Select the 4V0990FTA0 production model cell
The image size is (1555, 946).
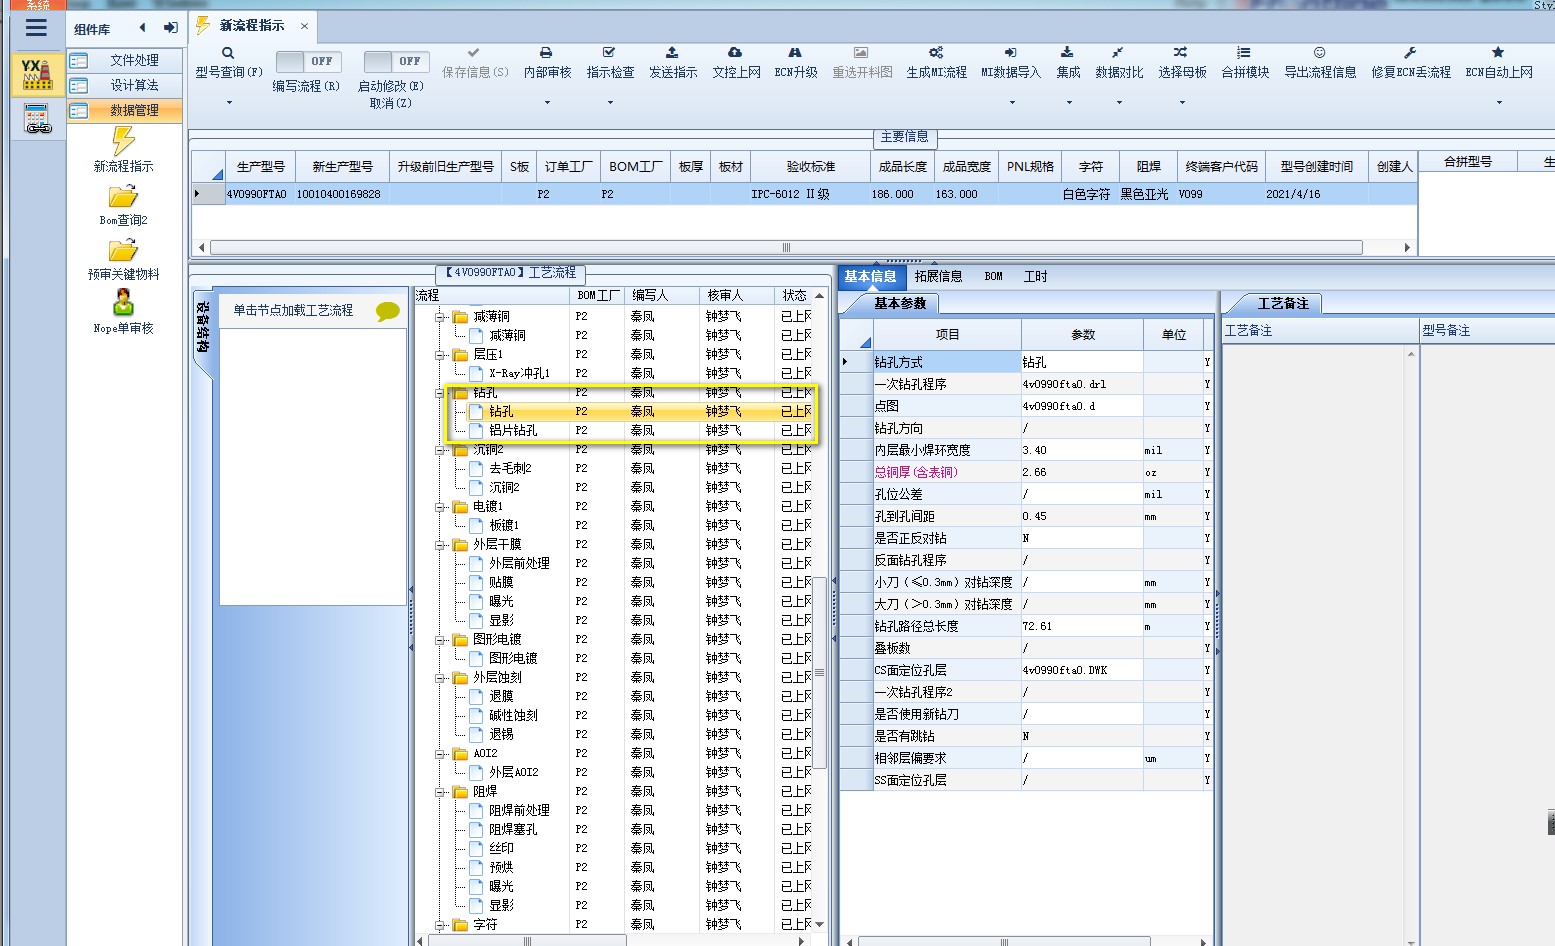257,195
